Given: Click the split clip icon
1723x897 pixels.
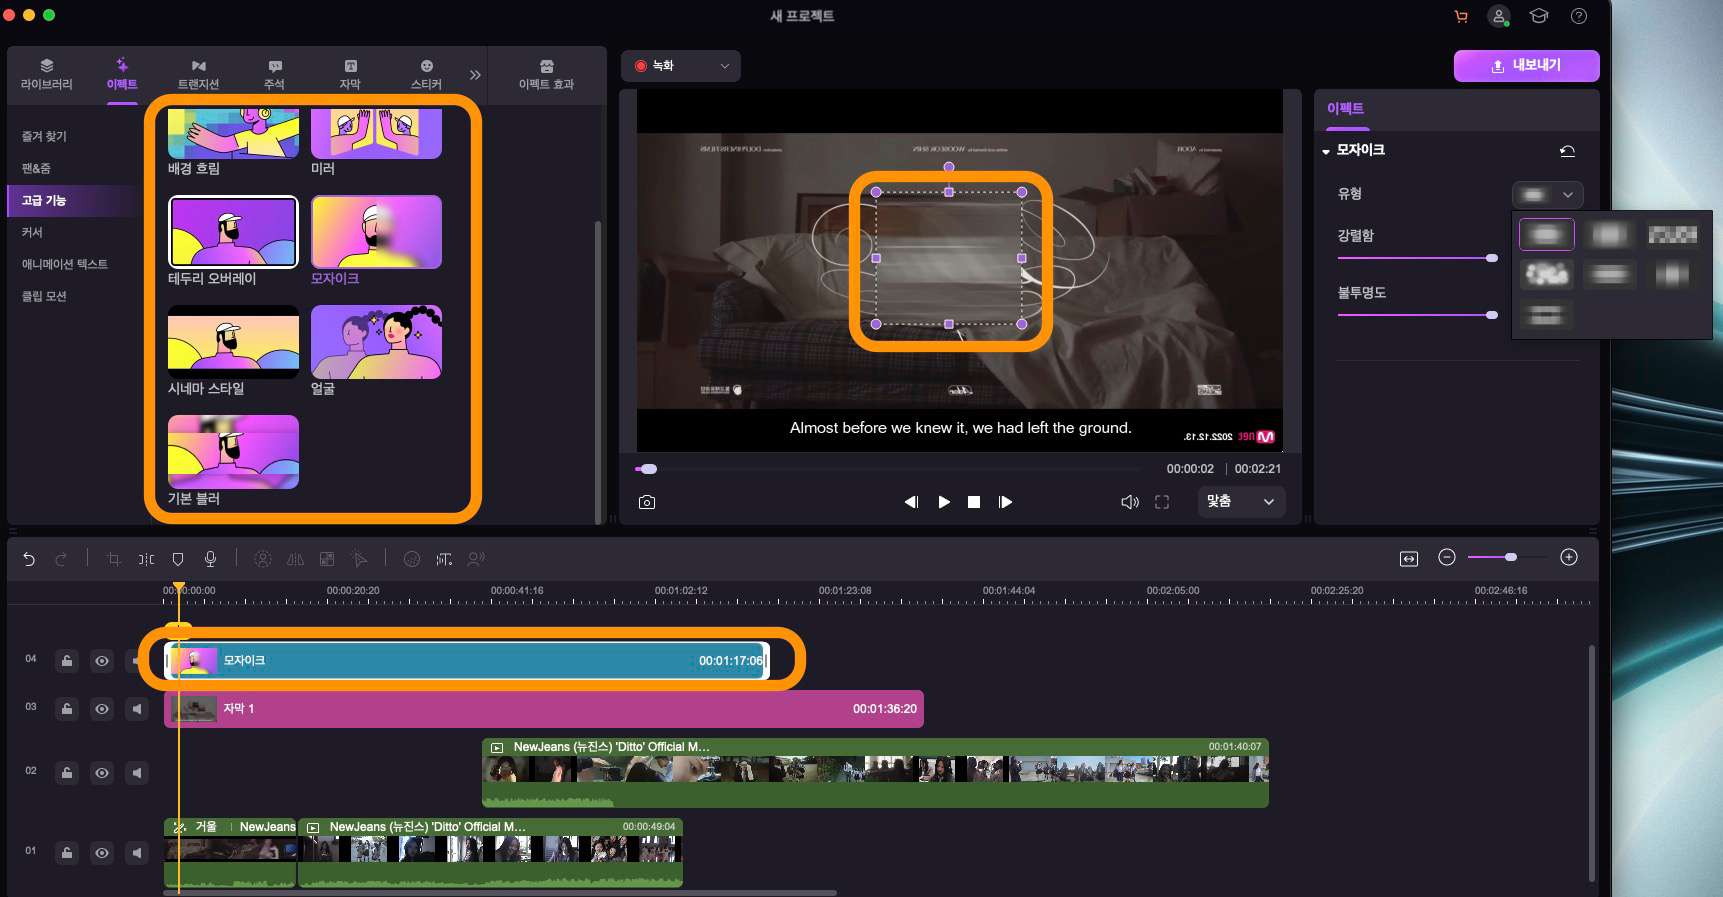Looking at the screenshot, I should coord(146,559).
